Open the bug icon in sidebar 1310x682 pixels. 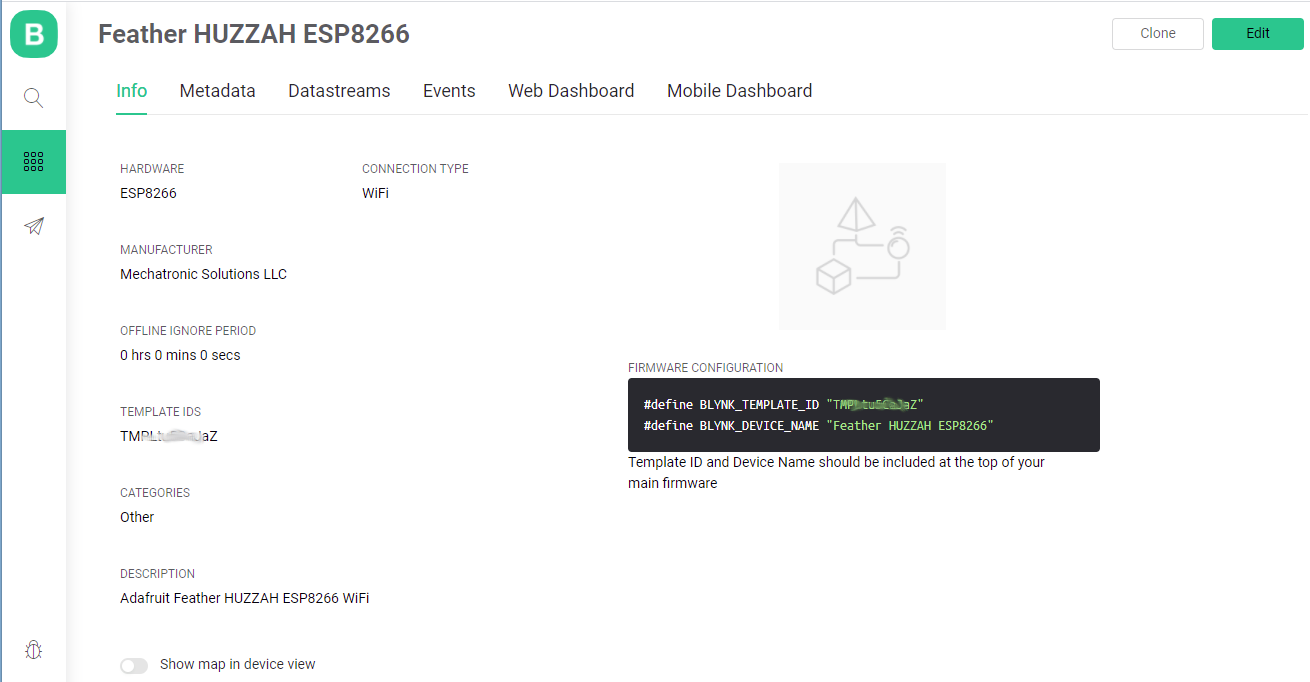click(x=34, y=650)
